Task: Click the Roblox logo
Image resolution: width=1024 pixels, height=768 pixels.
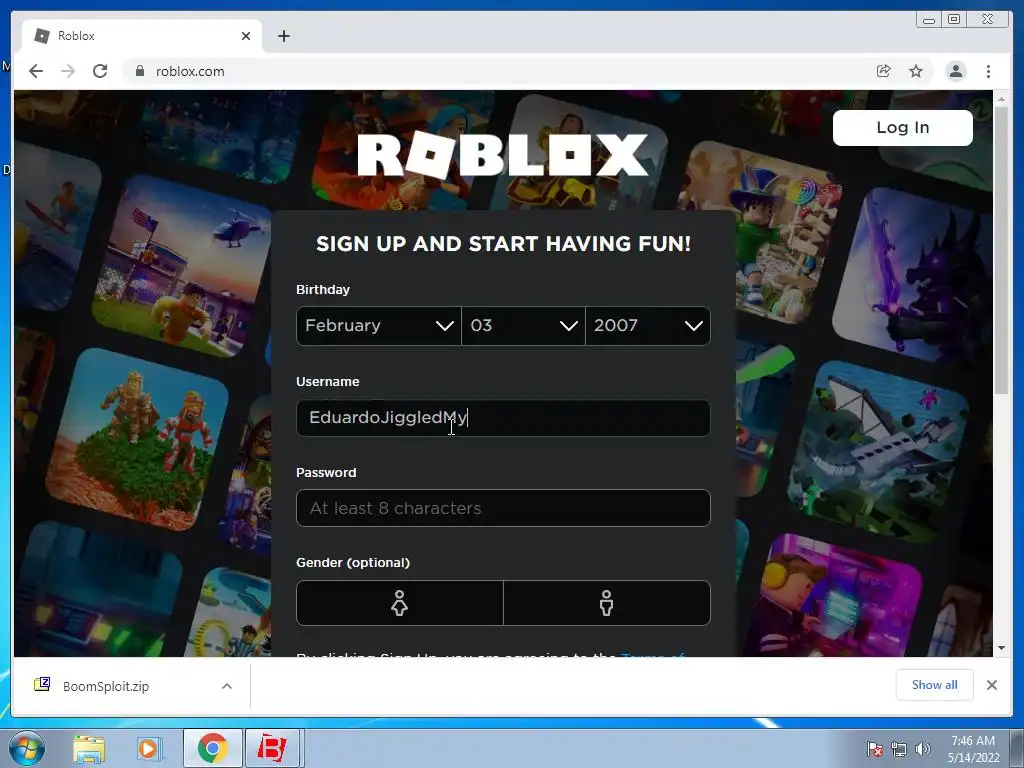Action: (x=503, y=155)
